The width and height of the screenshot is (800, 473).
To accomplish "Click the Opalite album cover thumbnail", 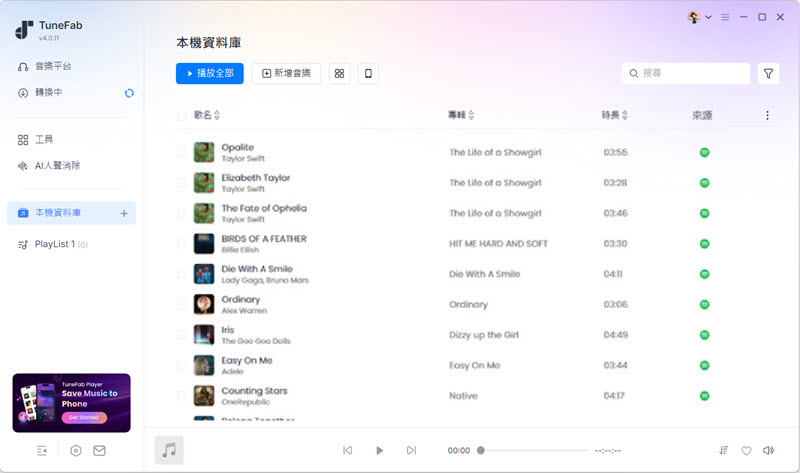I will 204,152.
